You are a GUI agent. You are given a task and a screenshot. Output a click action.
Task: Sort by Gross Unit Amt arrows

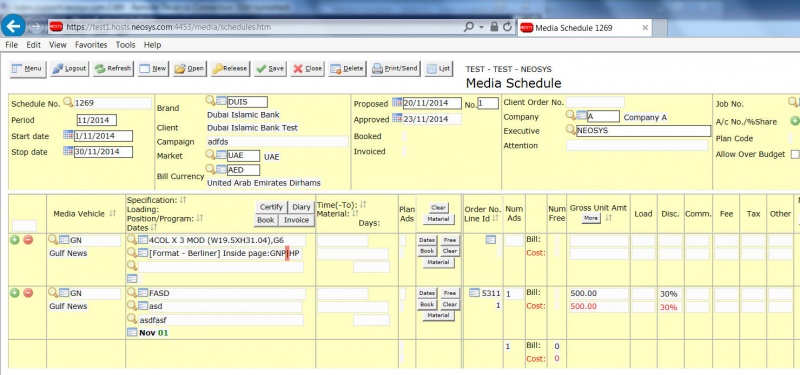[608, 218]
